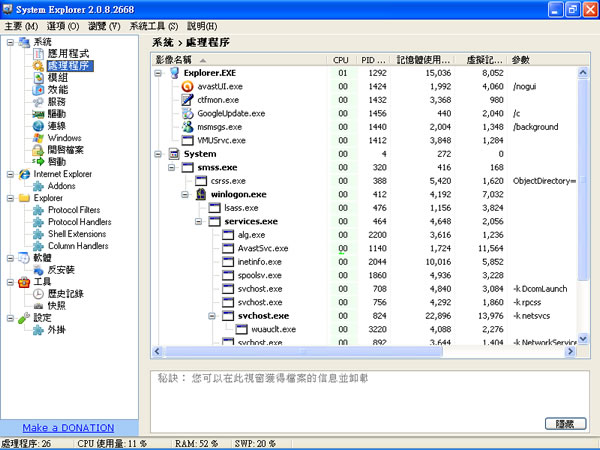The height and width of the screenshot is (450, 600).
Task: Click the ctfmon.exe pen icon
Action: point(187,100)
